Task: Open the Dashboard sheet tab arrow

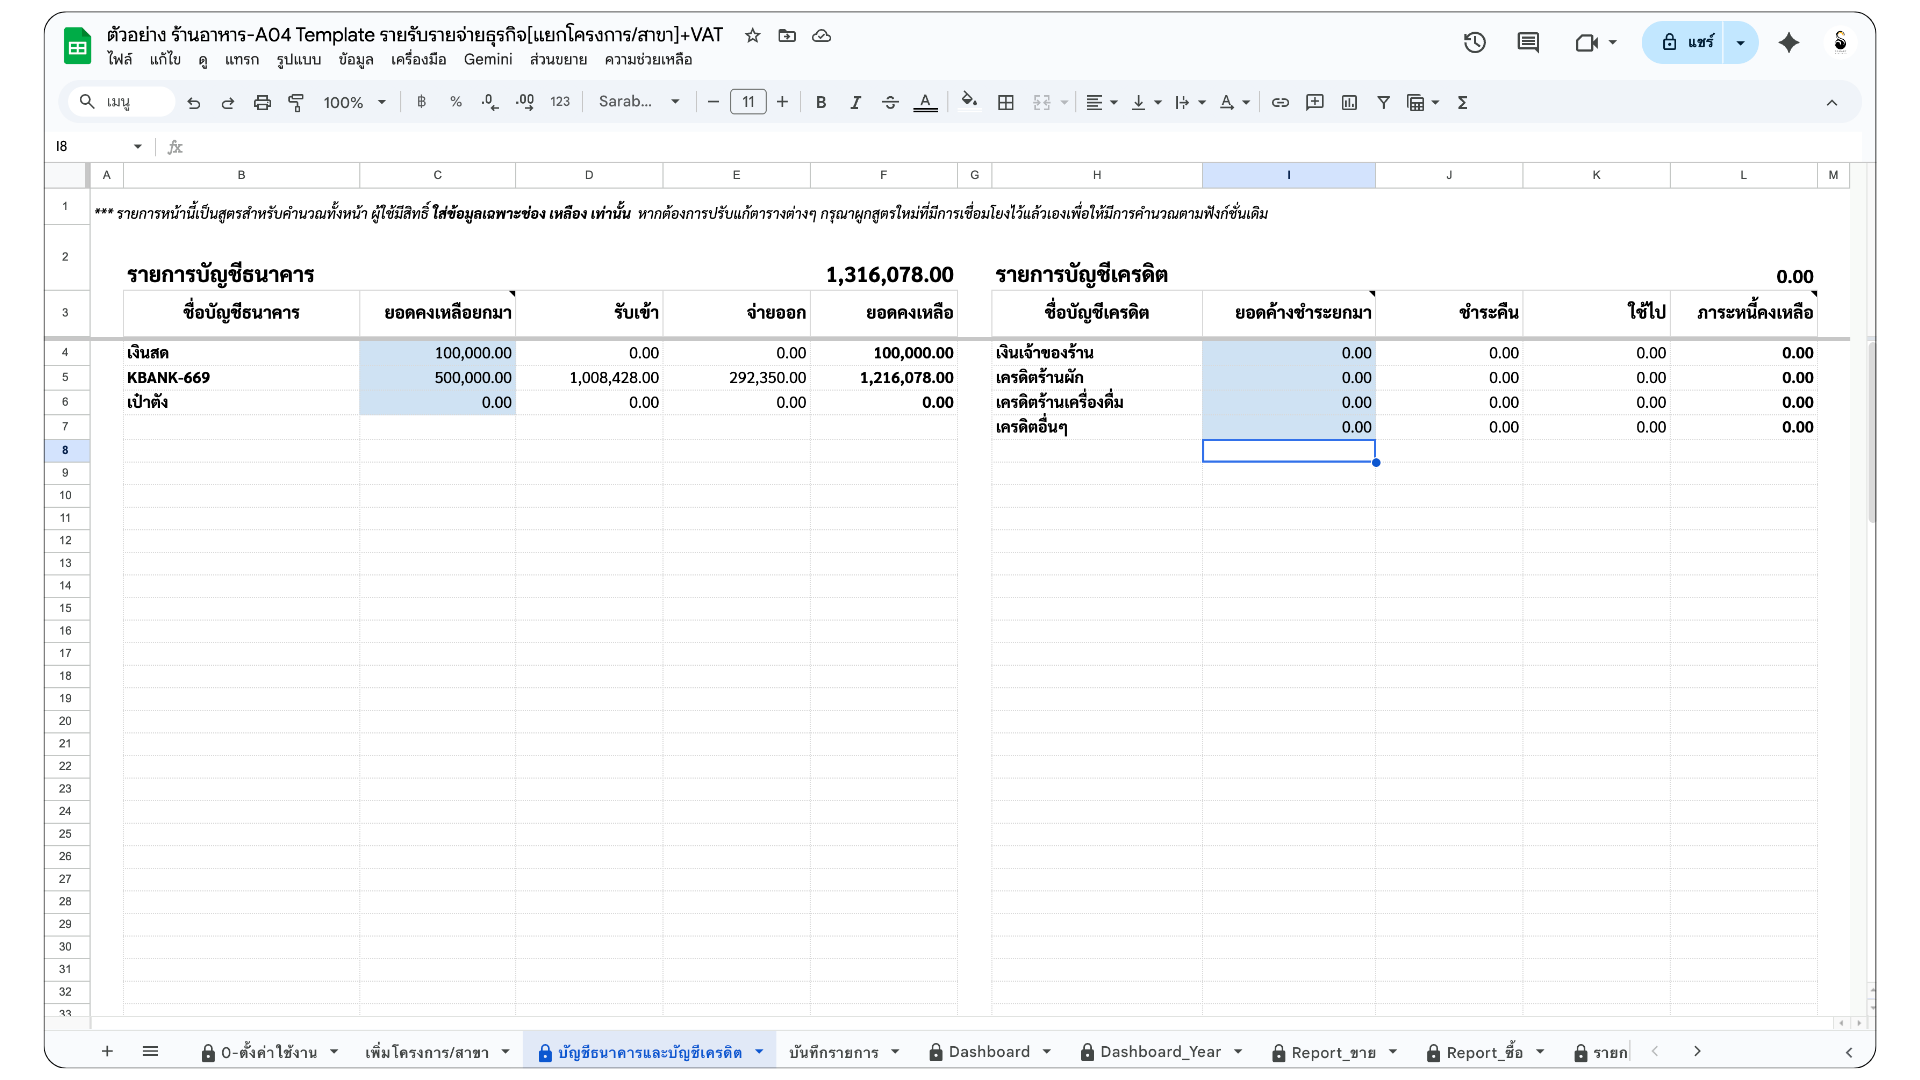Action: tap(1047, 1051)
